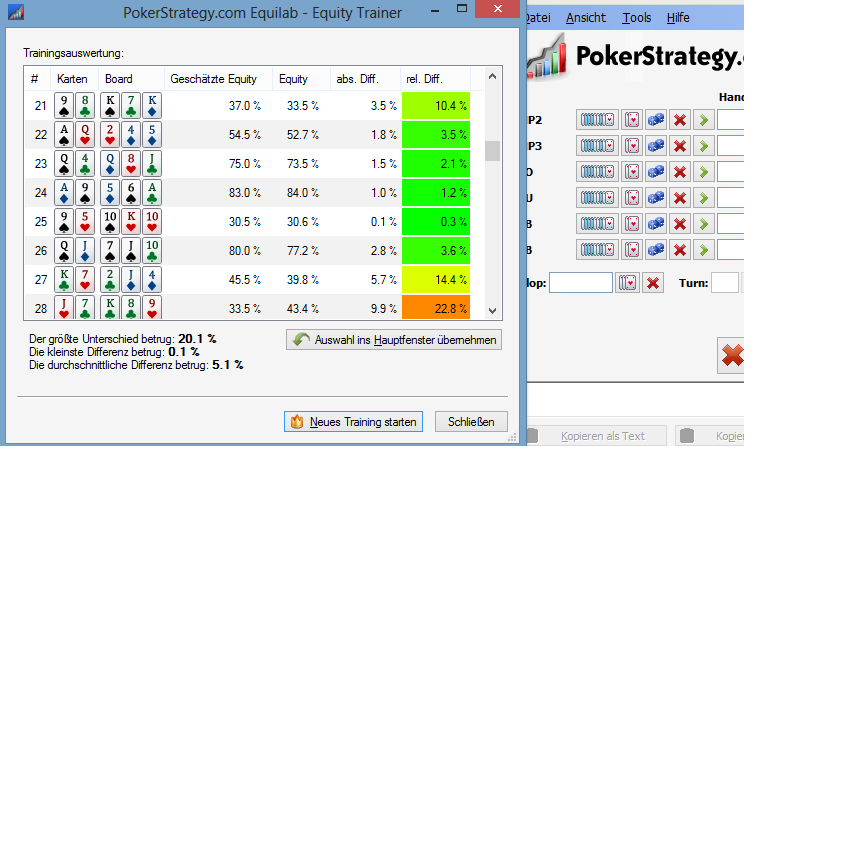The width and height of the screenshot is (855, 850).
Task: Click the 9 of spades card in row 21
Action: tap(64, 106)
